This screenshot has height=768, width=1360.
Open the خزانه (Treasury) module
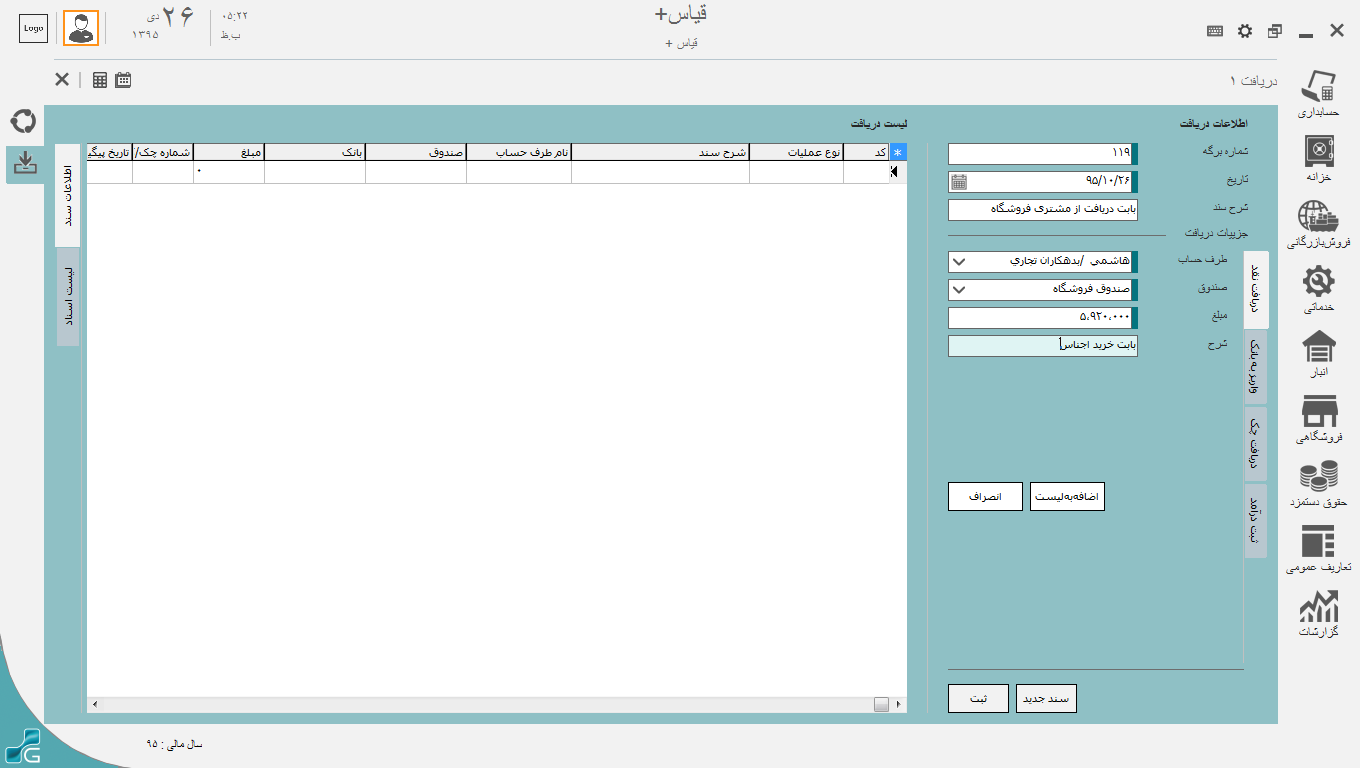[1318, 156]
